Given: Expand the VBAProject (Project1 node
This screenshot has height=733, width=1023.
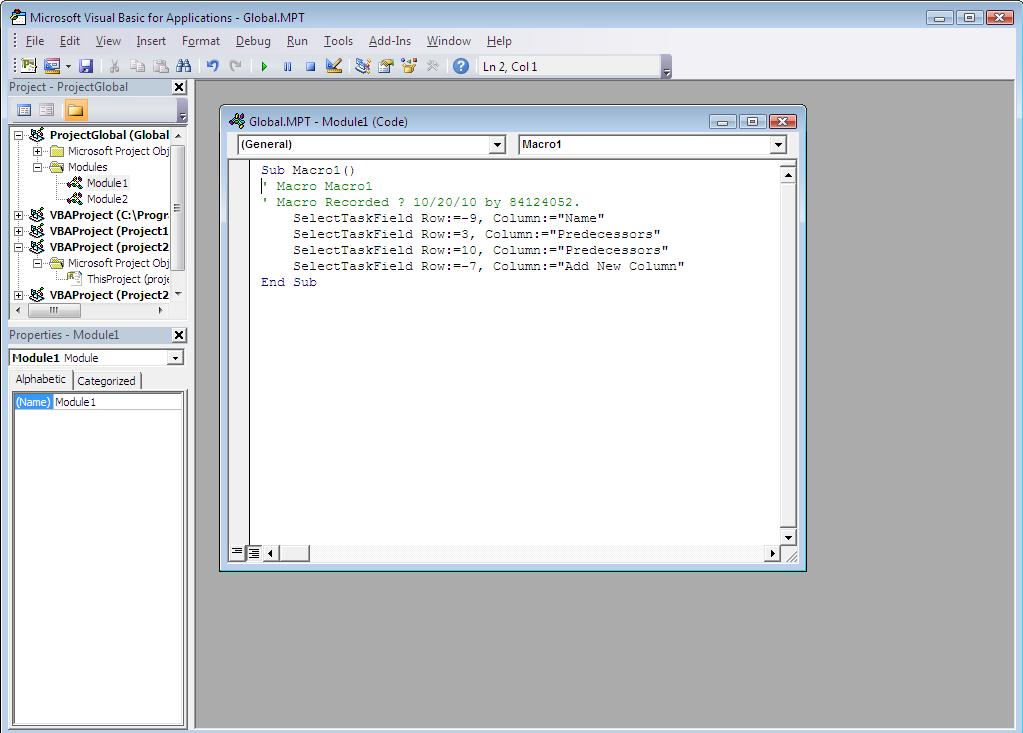Looking at the screenshot, I should (x=19, y=231).
